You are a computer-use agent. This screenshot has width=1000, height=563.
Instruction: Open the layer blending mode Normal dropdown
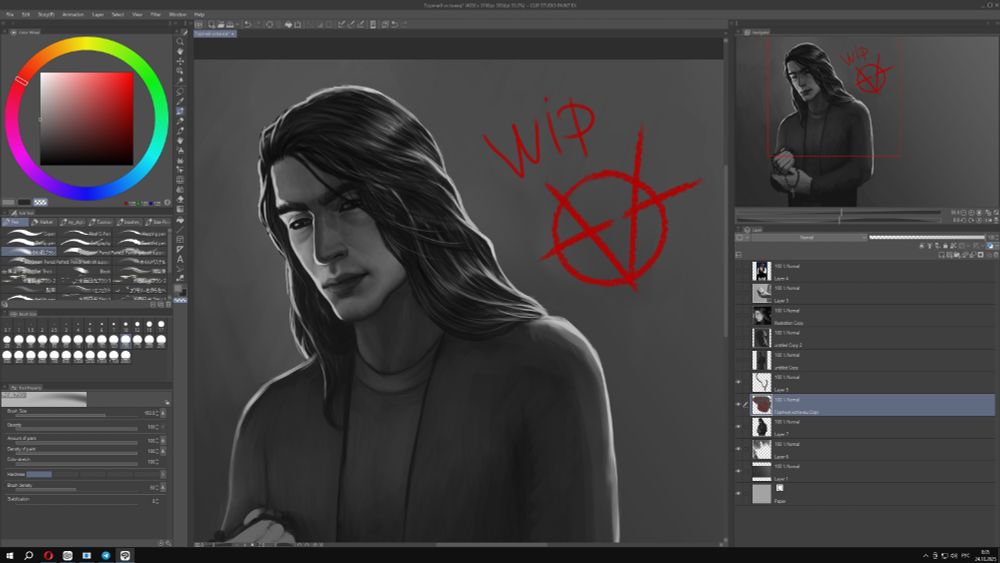point(809,237)
